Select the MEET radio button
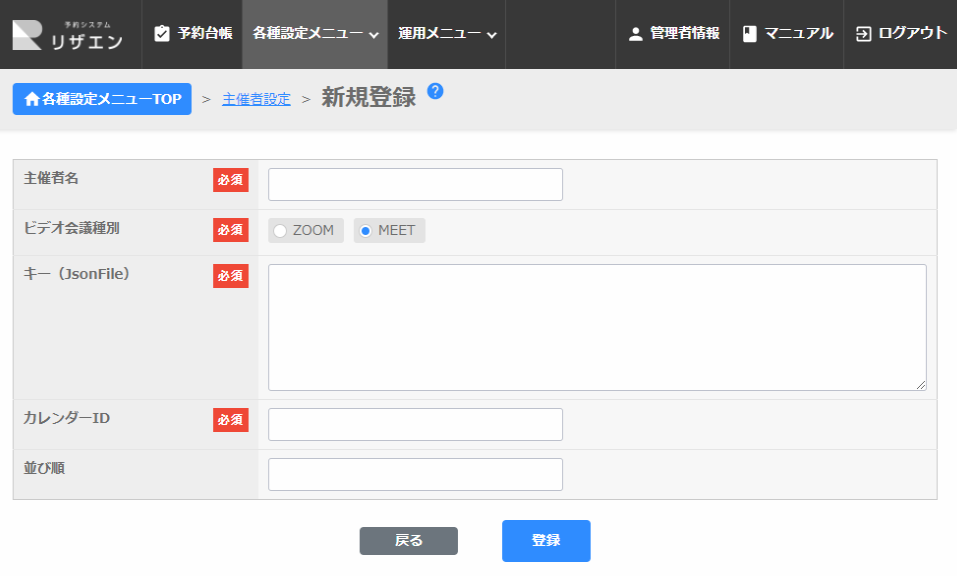Viewport: 957px width, 576px height. point(366,231)
